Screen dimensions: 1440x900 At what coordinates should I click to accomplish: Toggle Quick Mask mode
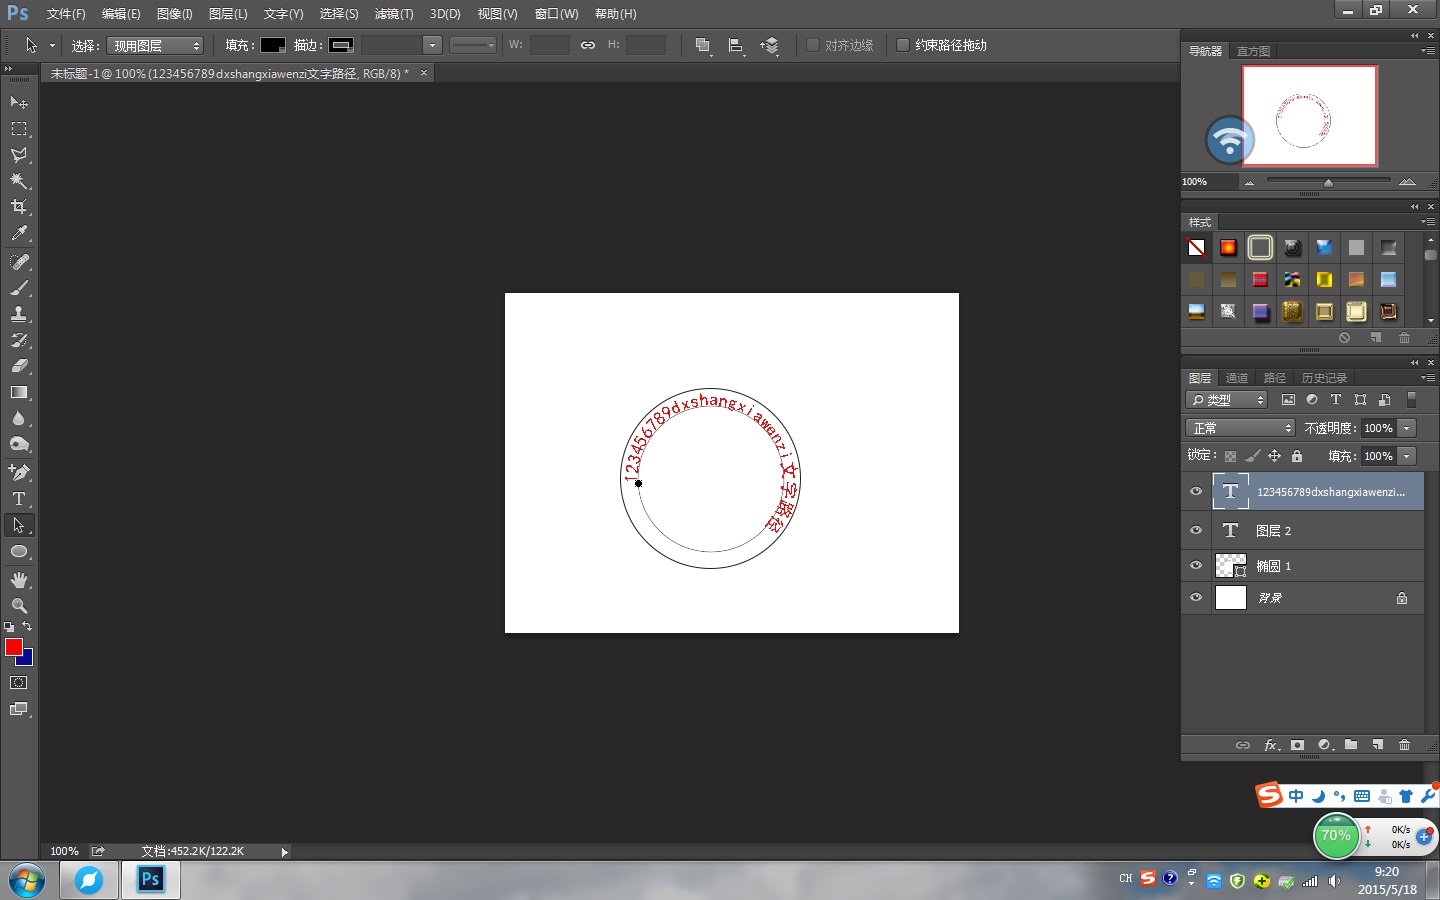point(19,683)
